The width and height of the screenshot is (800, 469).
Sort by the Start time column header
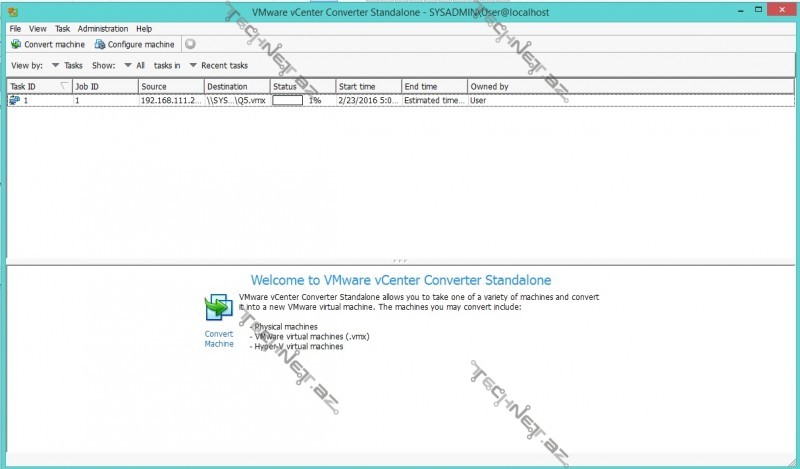pos(367,87)
